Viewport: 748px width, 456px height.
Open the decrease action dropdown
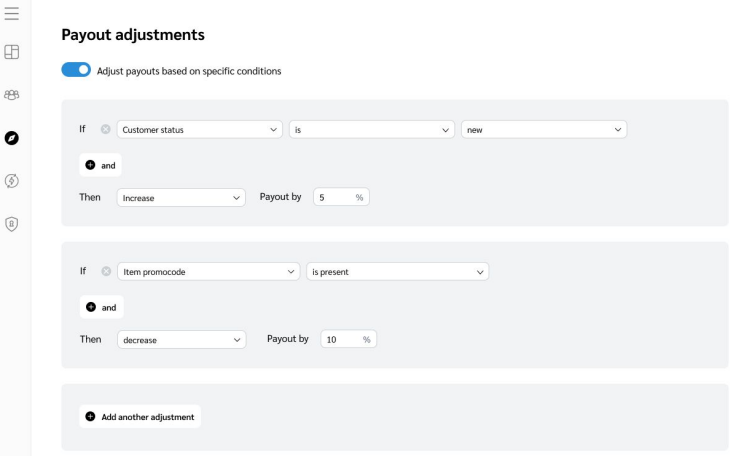pyautogui.click(x=181, y=340)
